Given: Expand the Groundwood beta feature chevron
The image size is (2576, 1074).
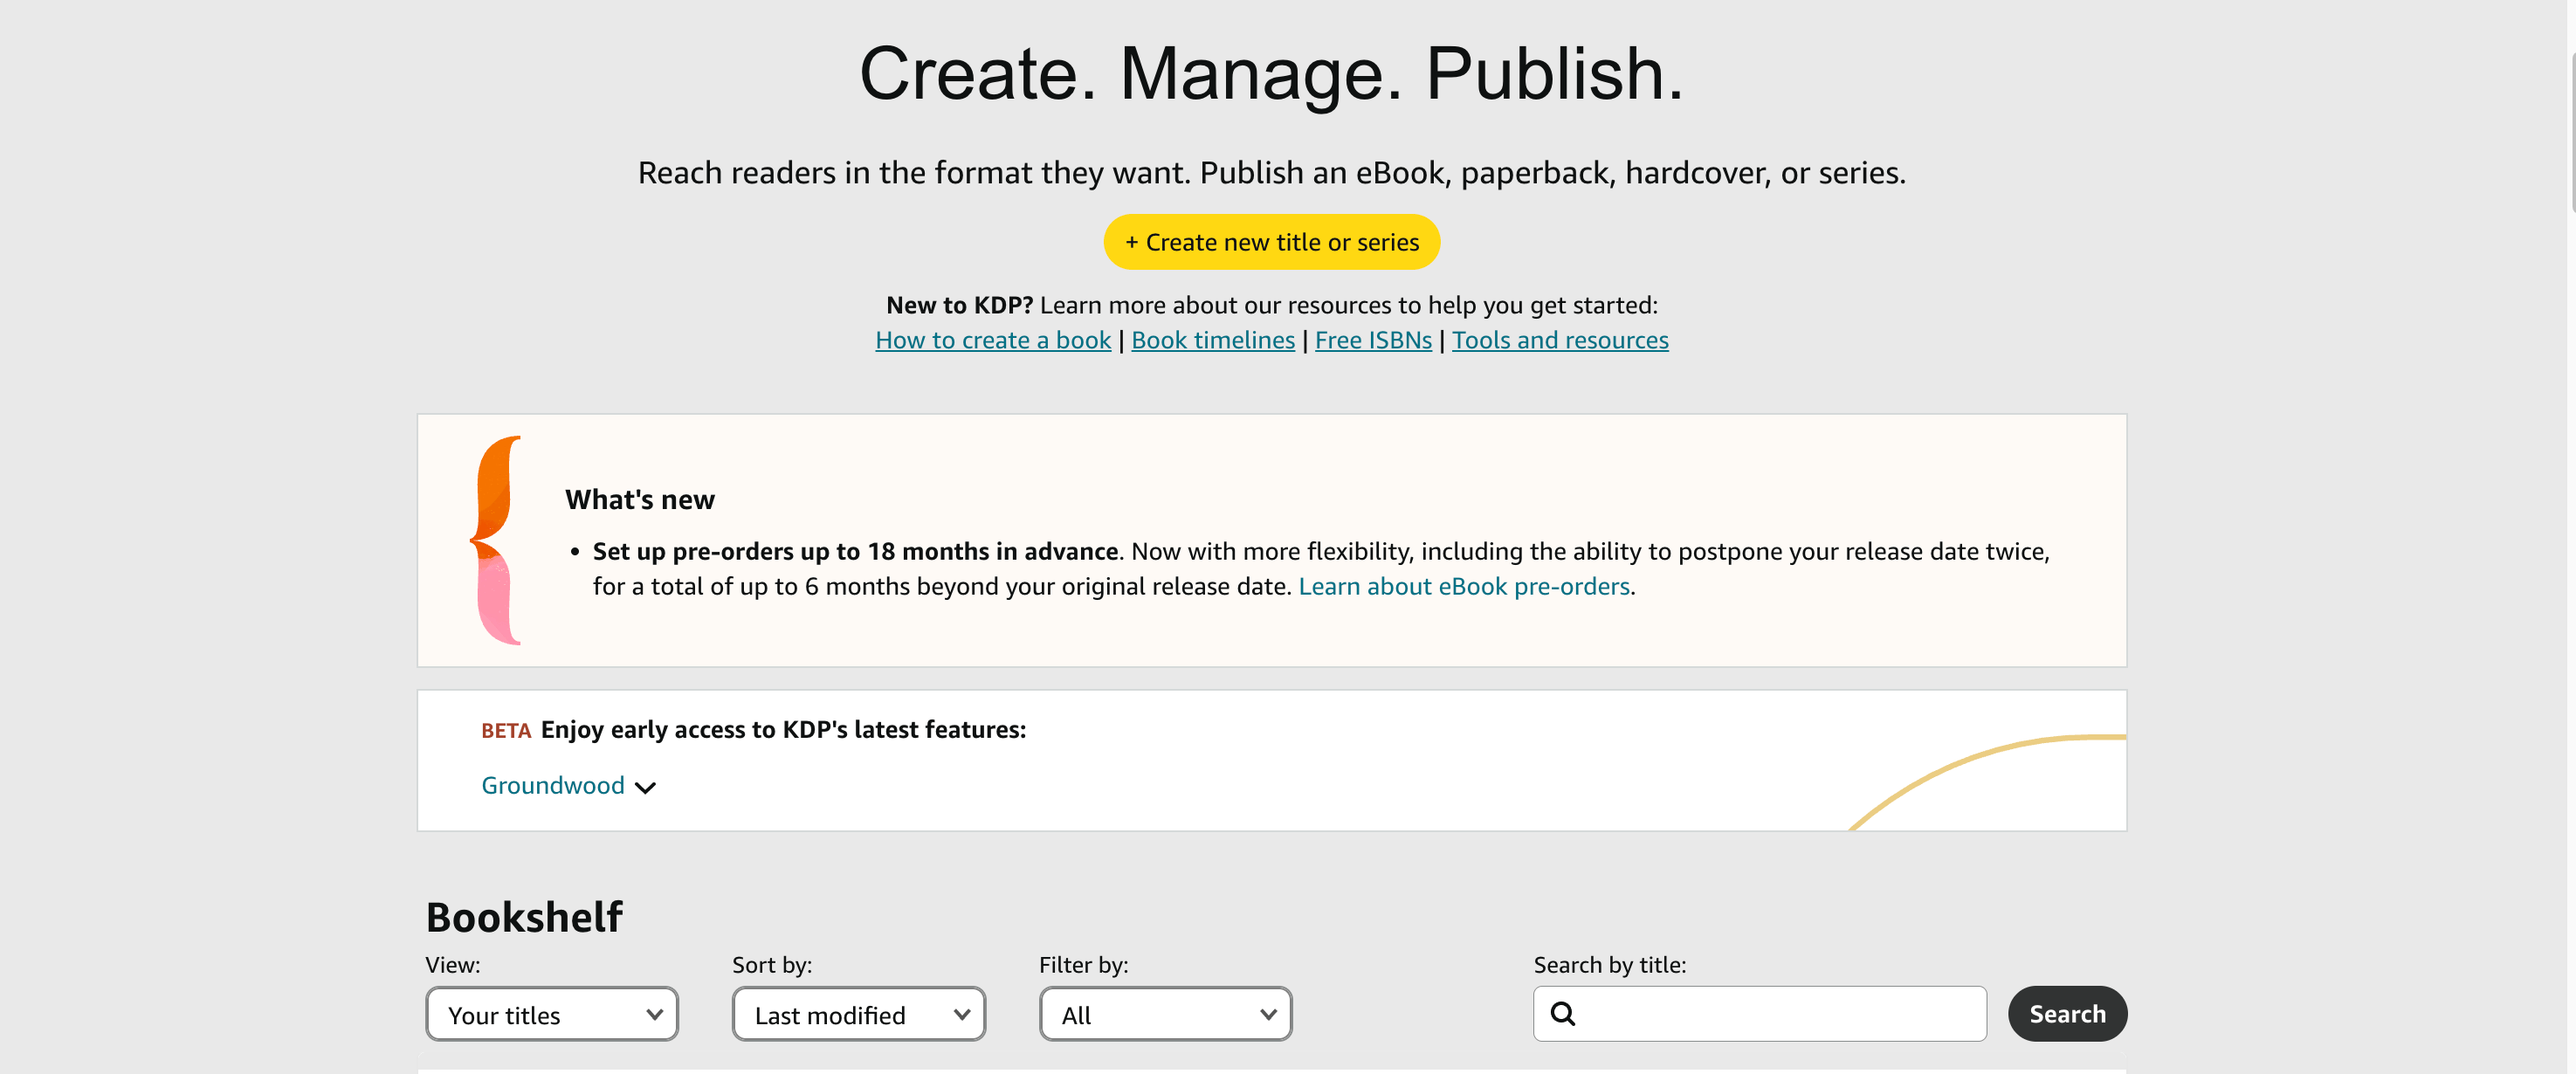Looking at the screenshot, I should 646,787.
